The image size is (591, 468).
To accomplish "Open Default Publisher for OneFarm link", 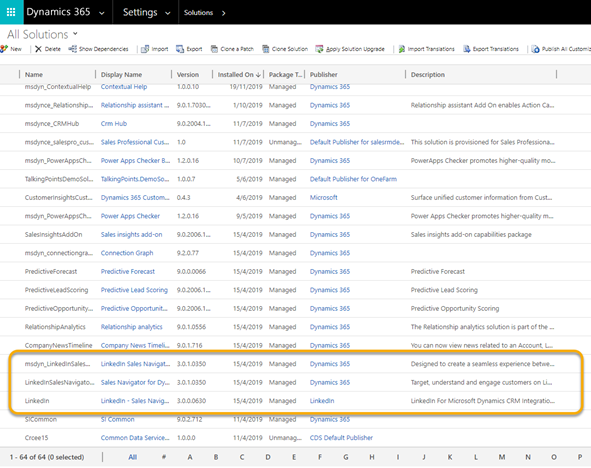I will click(x=353, y=179).
